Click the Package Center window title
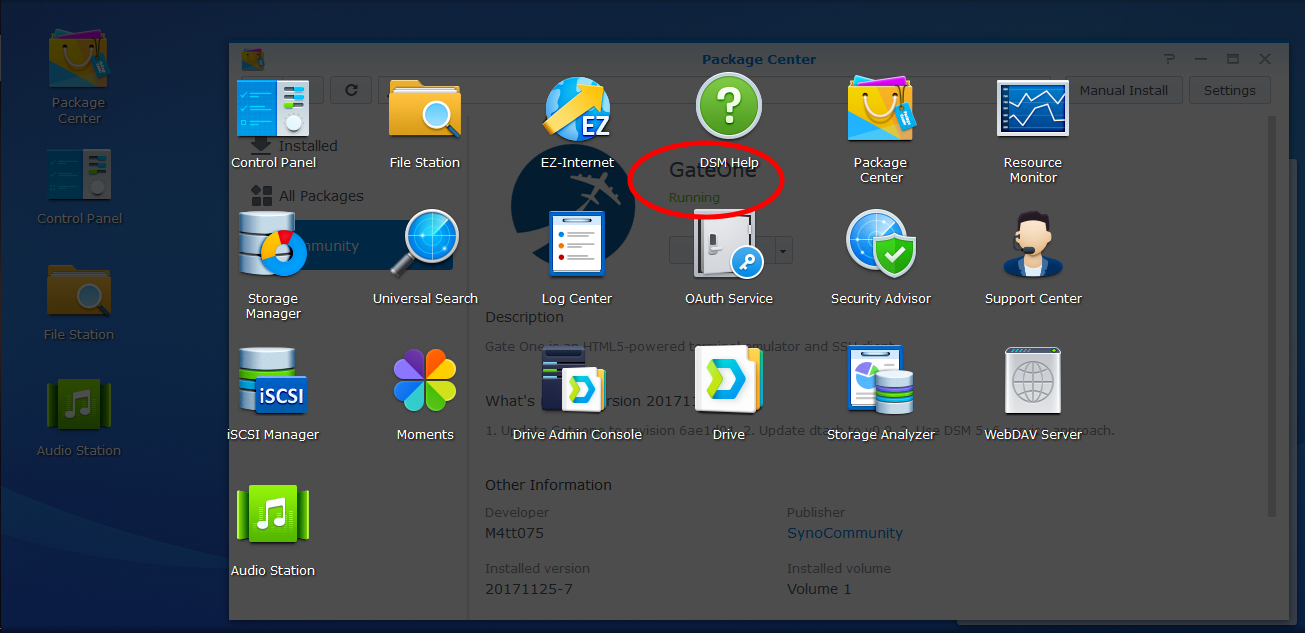 [x=759, y=59]
